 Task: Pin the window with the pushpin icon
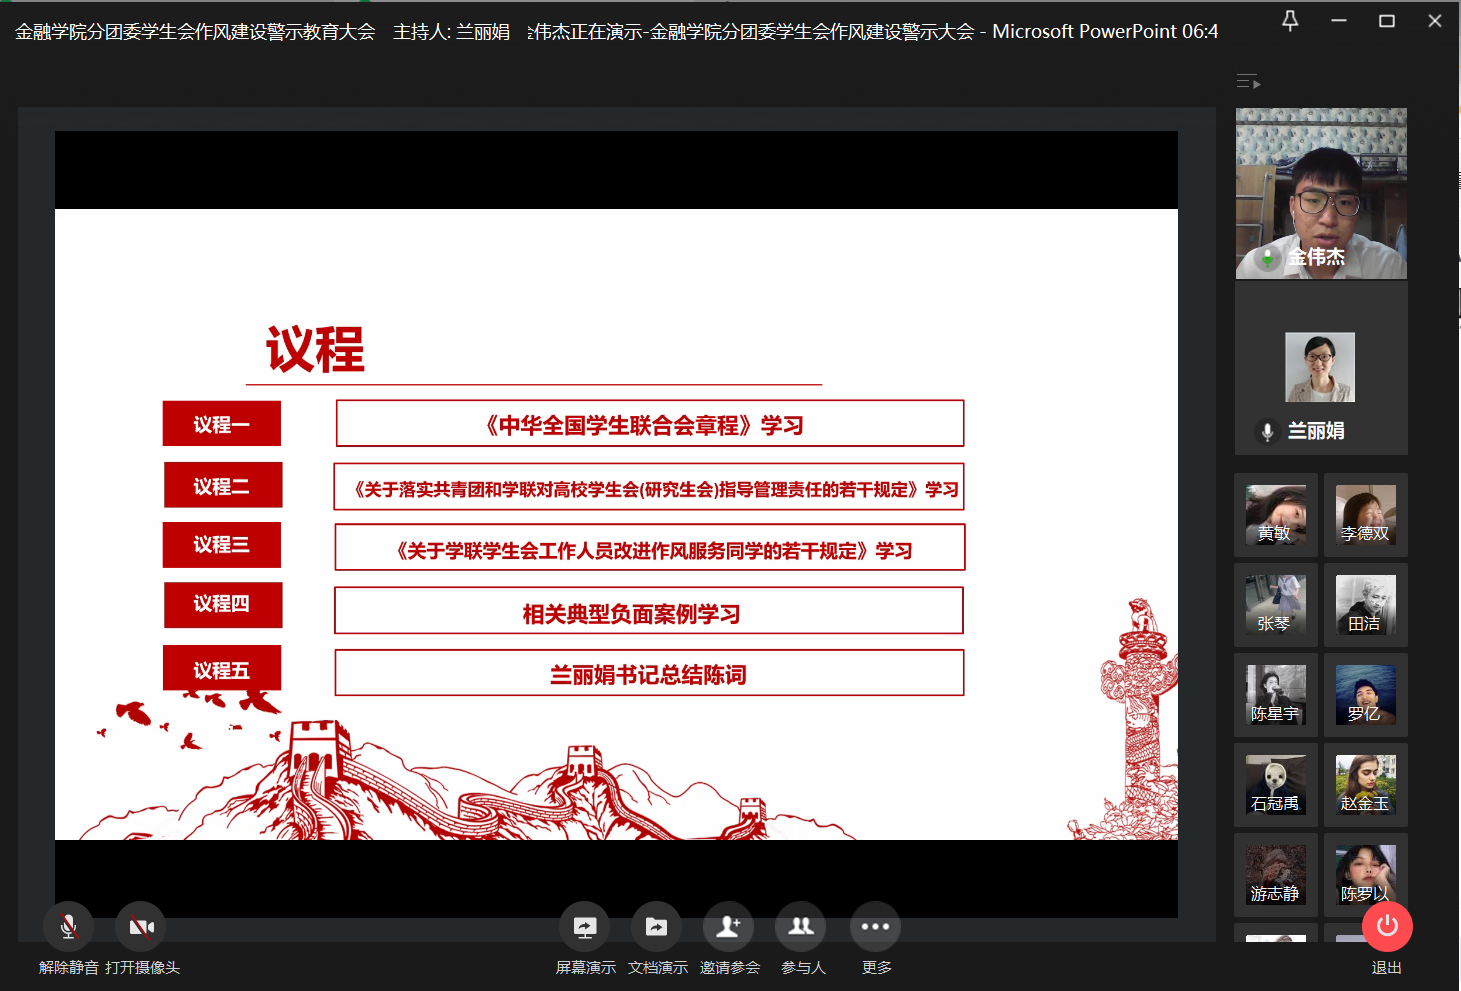click(x=1290, y=21)
